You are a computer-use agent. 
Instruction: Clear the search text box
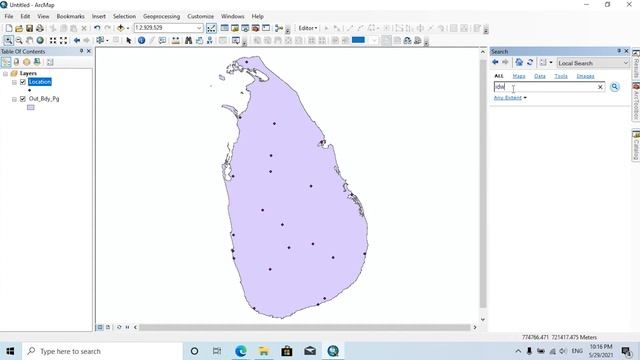click(x=600, y=87)
